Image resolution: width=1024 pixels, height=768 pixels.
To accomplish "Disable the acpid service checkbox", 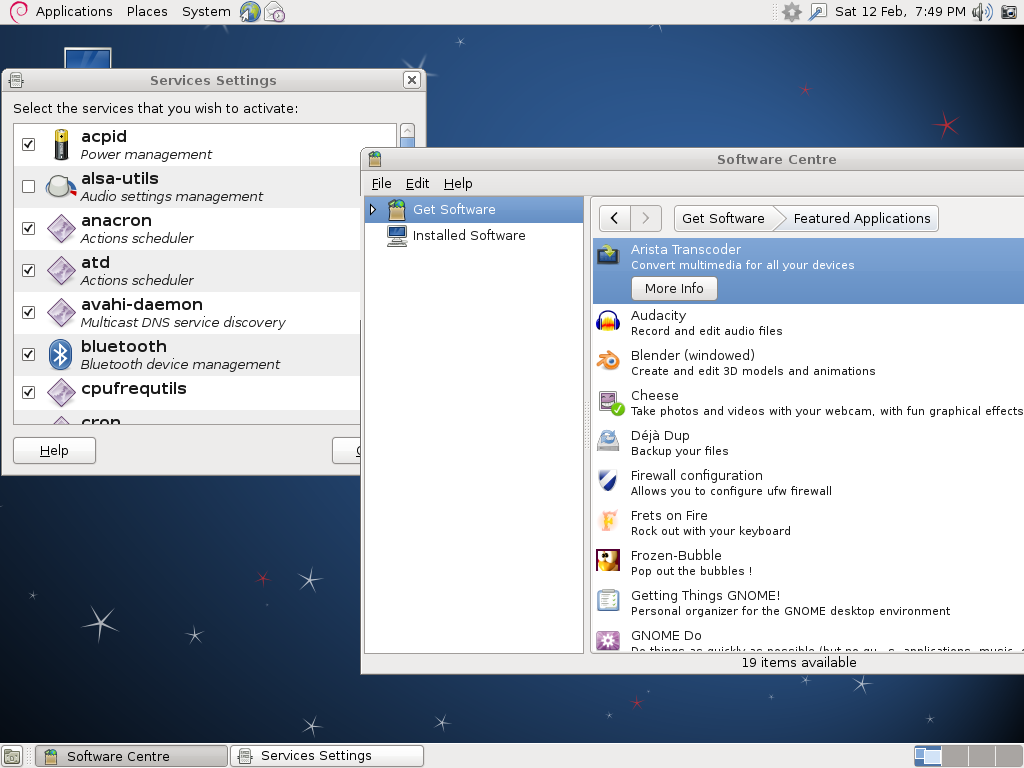I will 28,144.
